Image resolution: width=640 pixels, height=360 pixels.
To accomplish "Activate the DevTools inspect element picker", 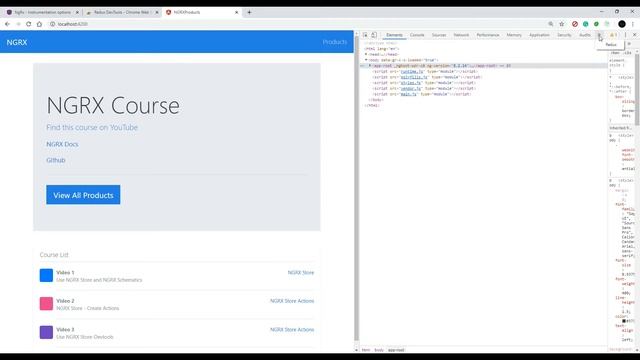I will tap(365, 35).
